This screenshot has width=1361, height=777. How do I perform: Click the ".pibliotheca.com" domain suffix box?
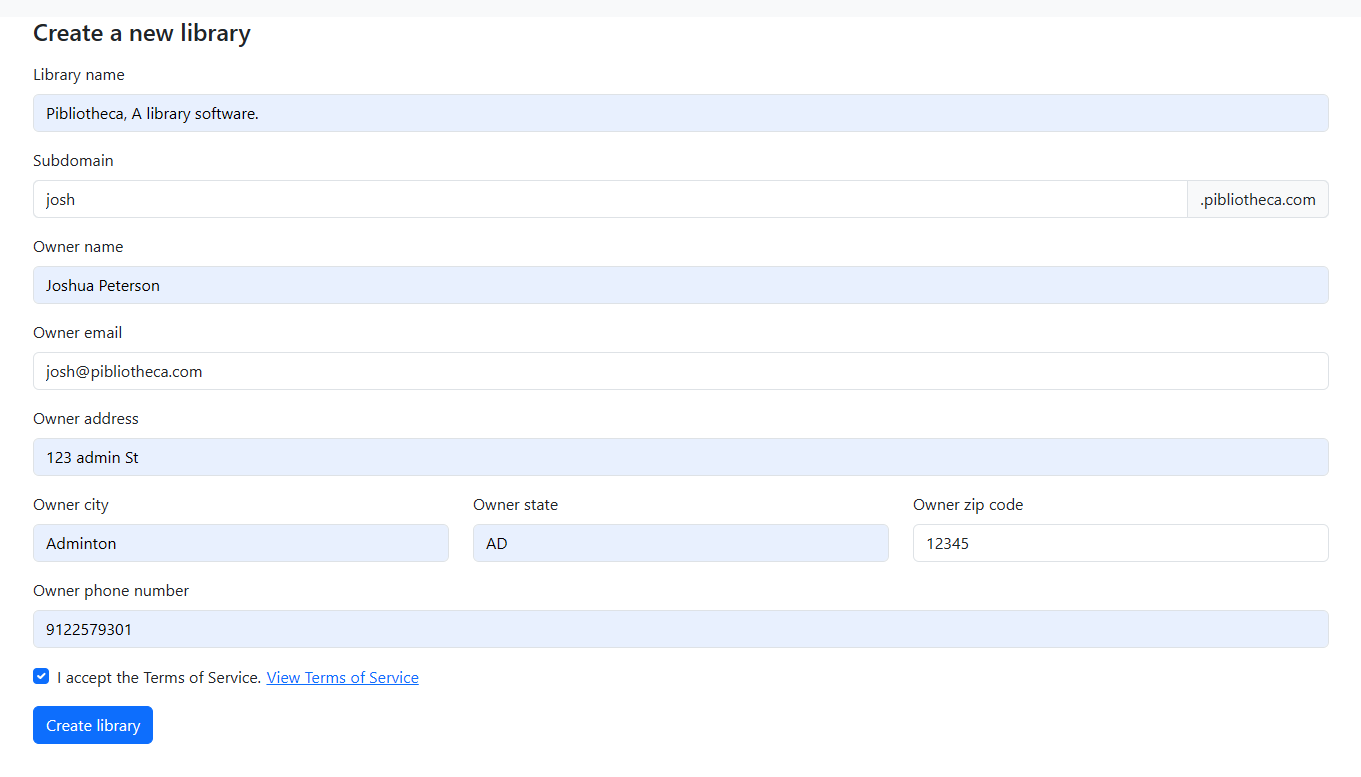(1257, 199)
